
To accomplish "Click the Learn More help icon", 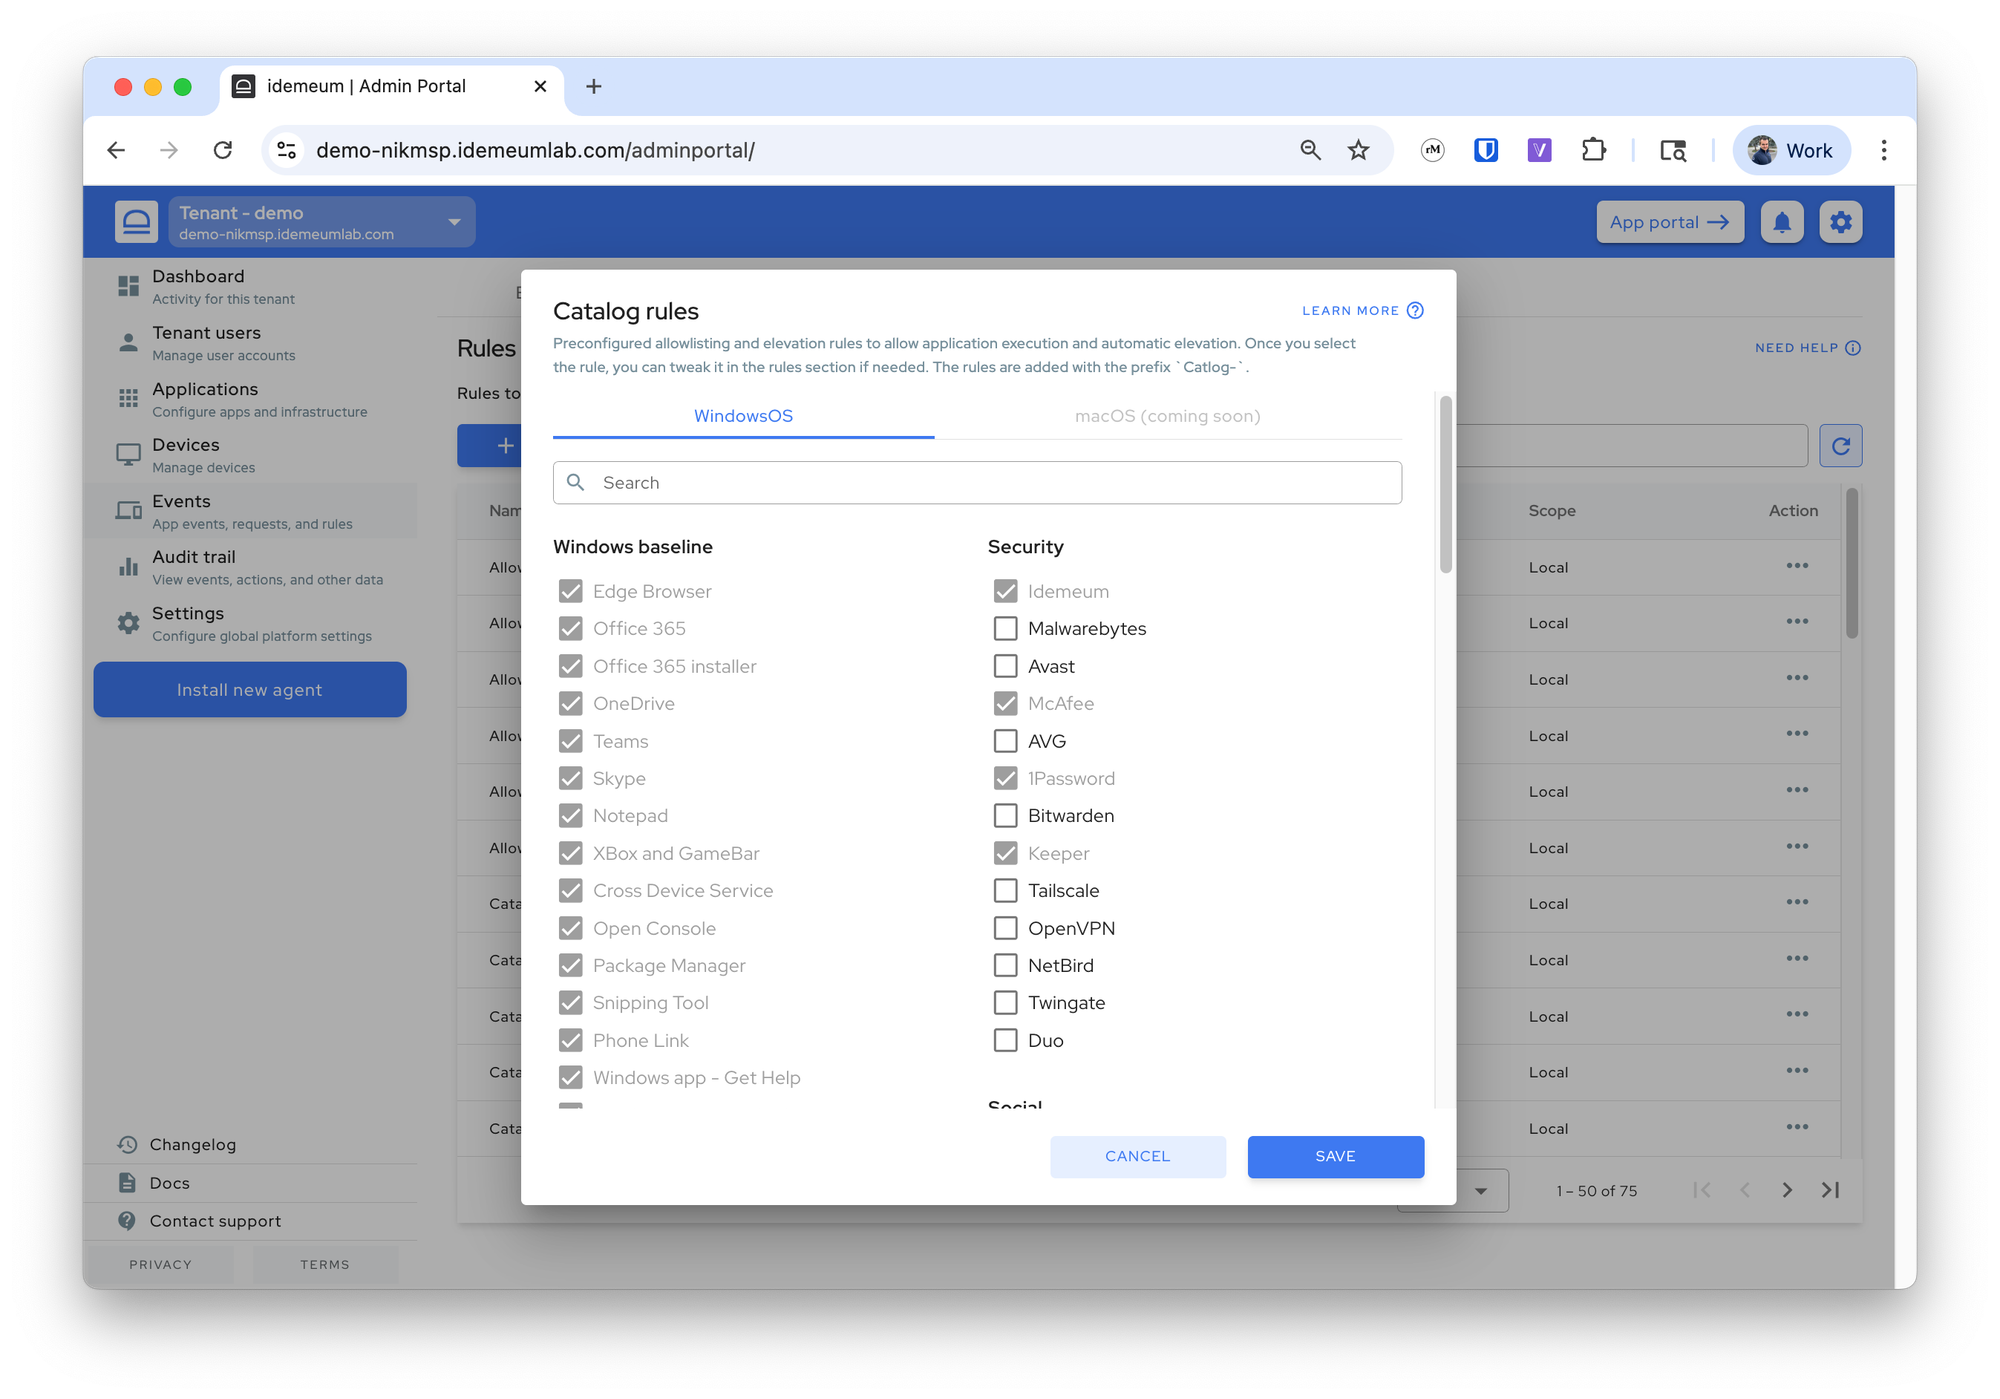I will pos(1415,310).
